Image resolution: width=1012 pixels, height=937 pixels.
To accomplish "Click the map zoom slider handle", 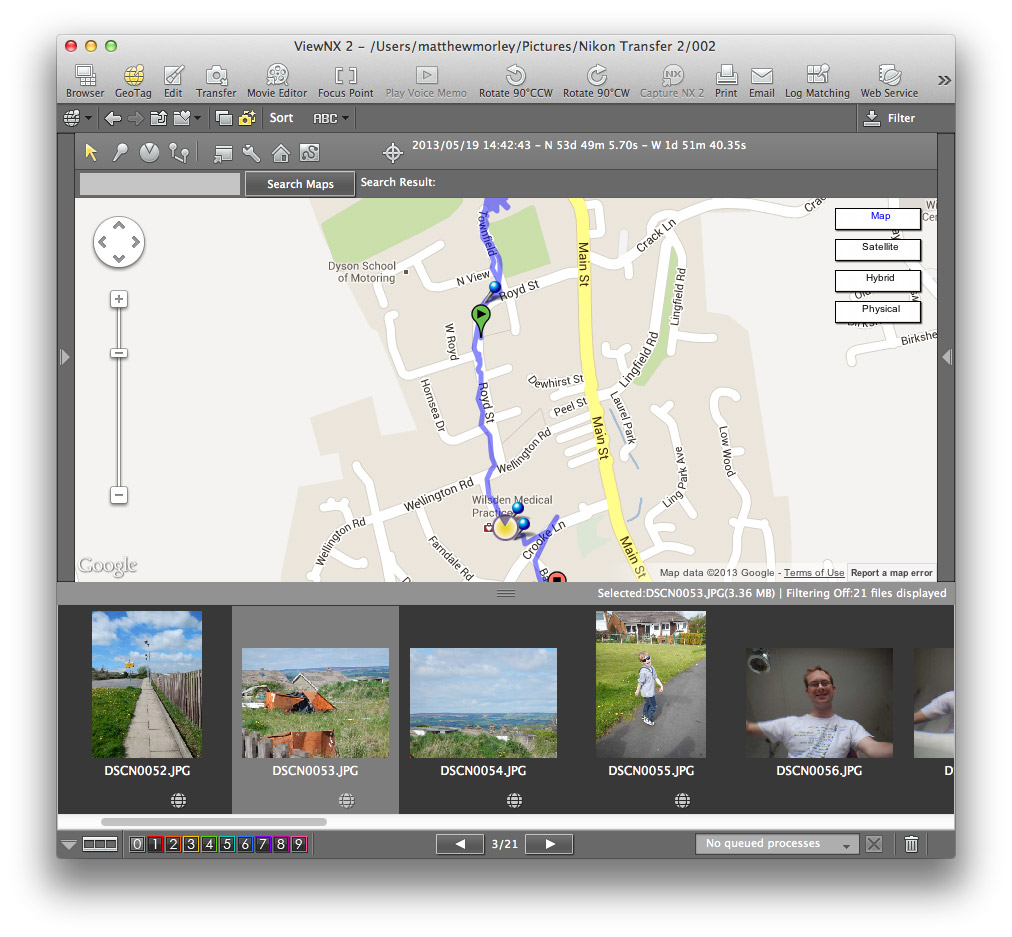I will tap(119, 353).
